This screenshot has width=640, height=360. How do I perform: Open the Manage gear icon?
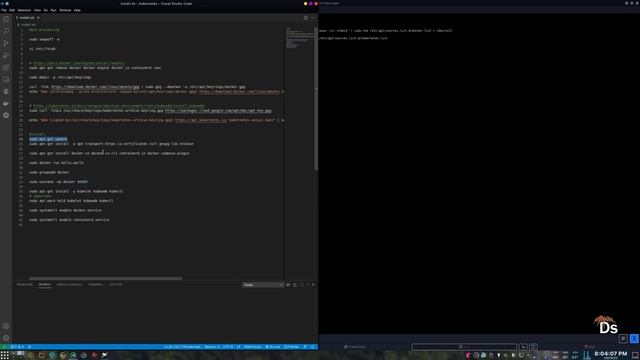(6, 338)
